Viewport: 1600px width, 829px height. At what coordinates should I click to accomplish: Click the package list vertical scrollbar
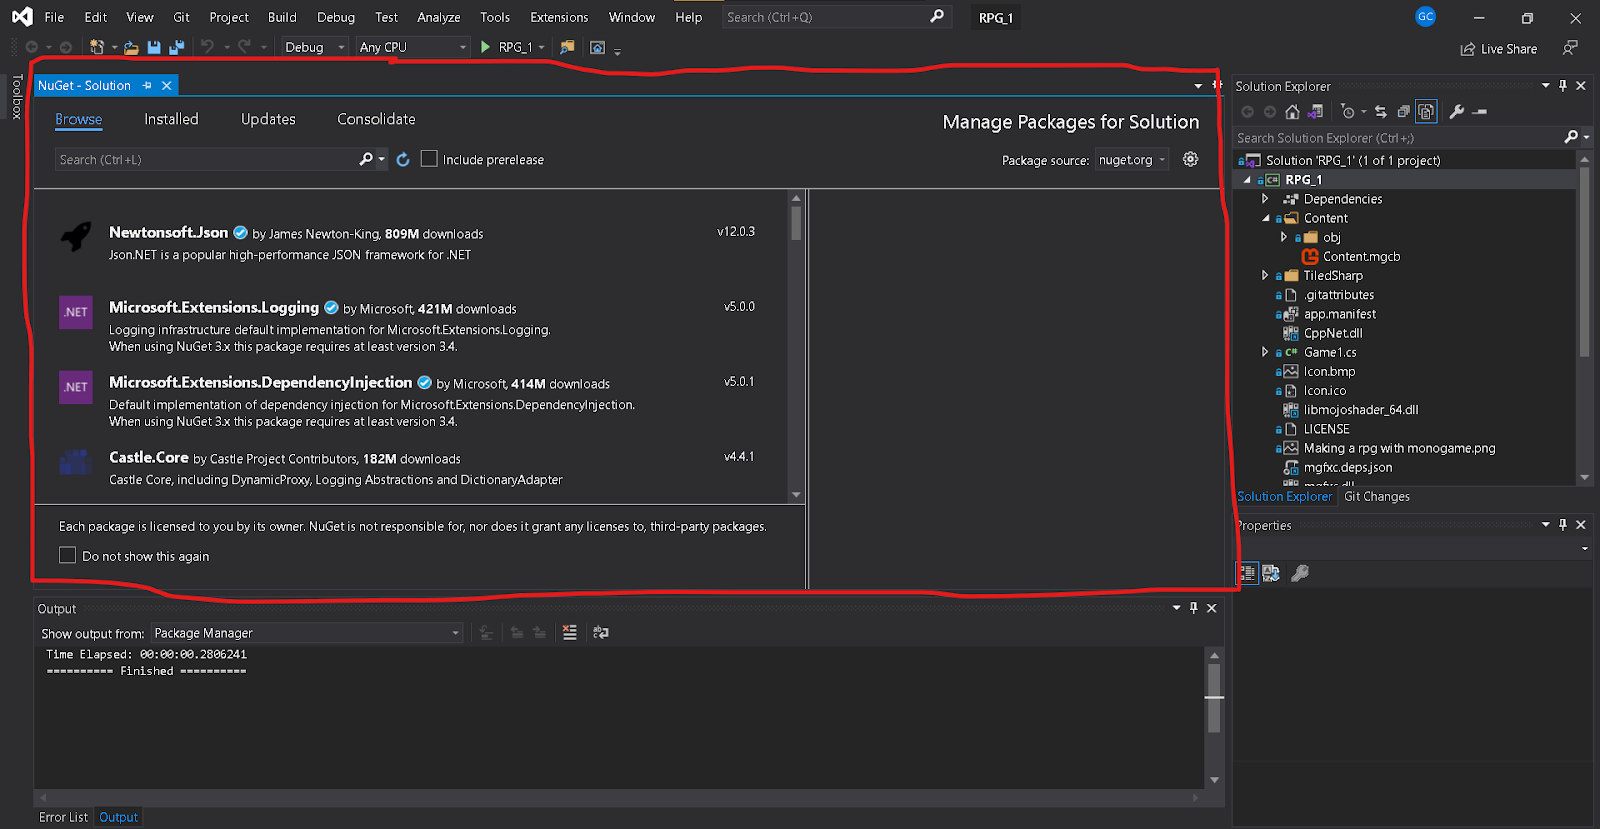[796, 346]
